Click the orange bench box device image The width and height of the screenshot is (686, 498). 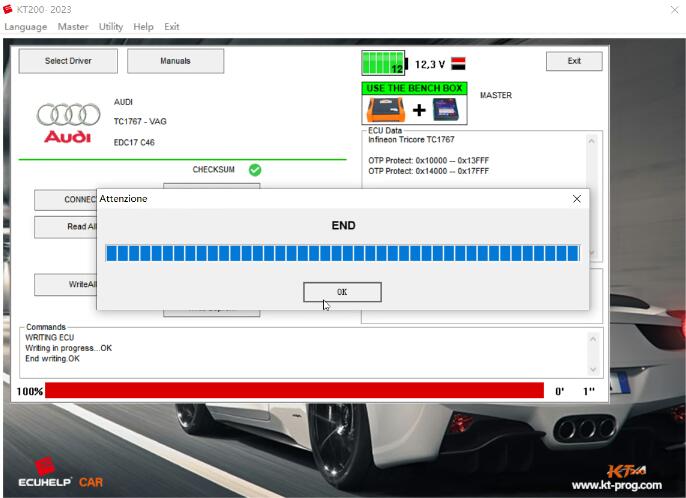[386, 109]
